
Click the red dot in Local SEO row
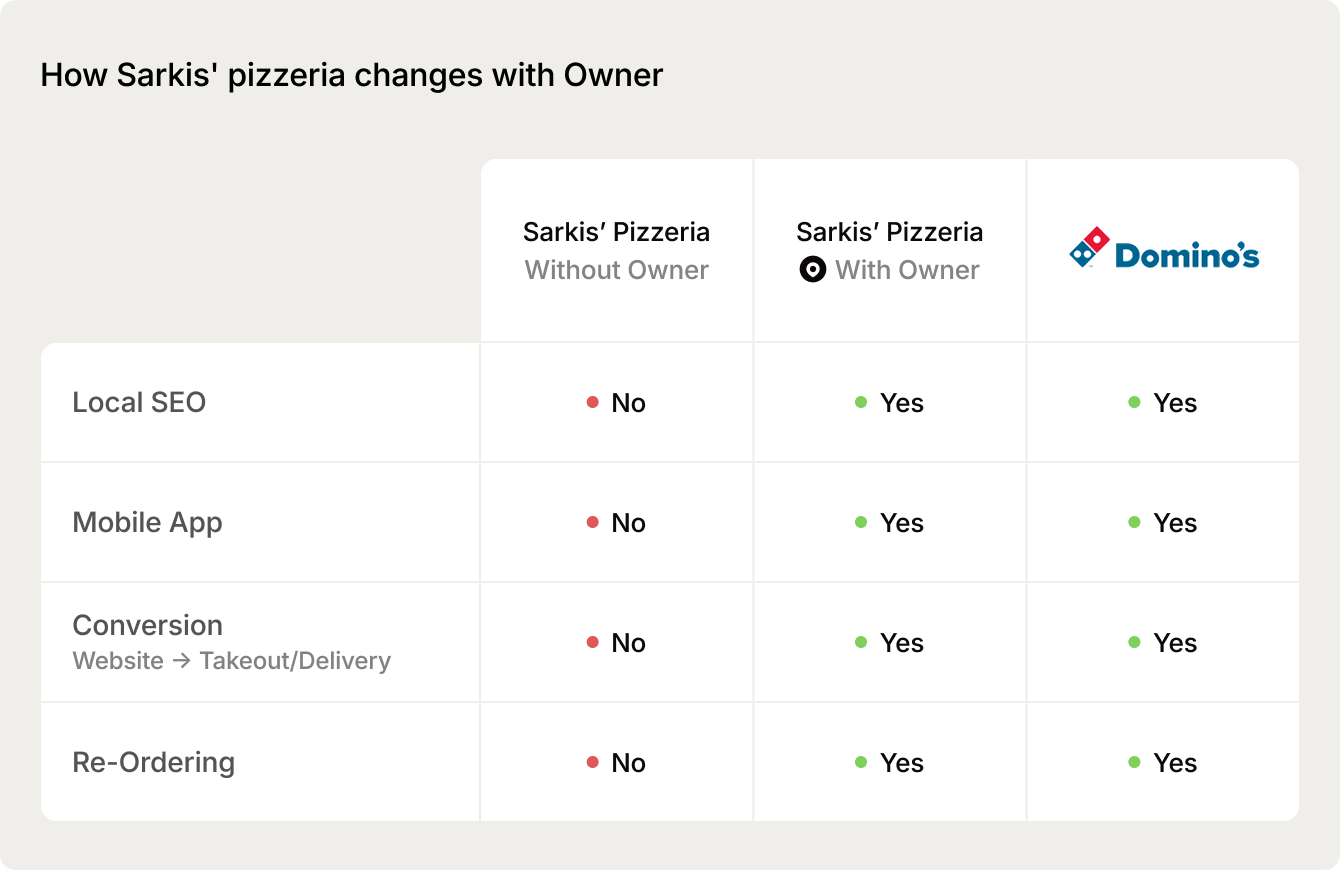593,403
